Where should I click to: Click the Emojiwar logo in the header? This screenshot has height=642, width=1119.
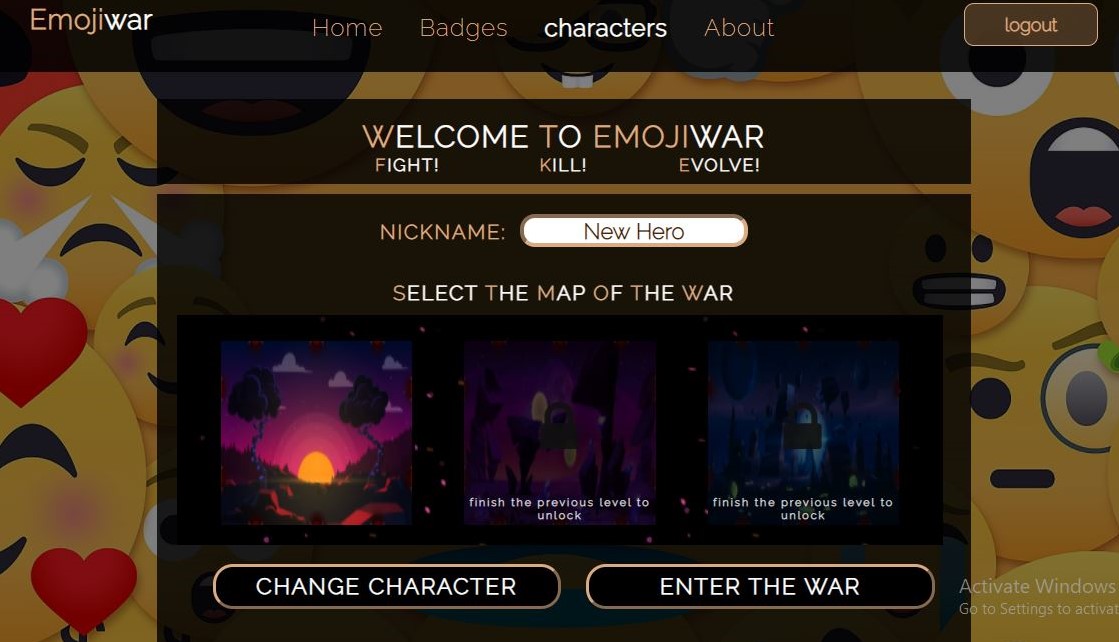(91, 20)
